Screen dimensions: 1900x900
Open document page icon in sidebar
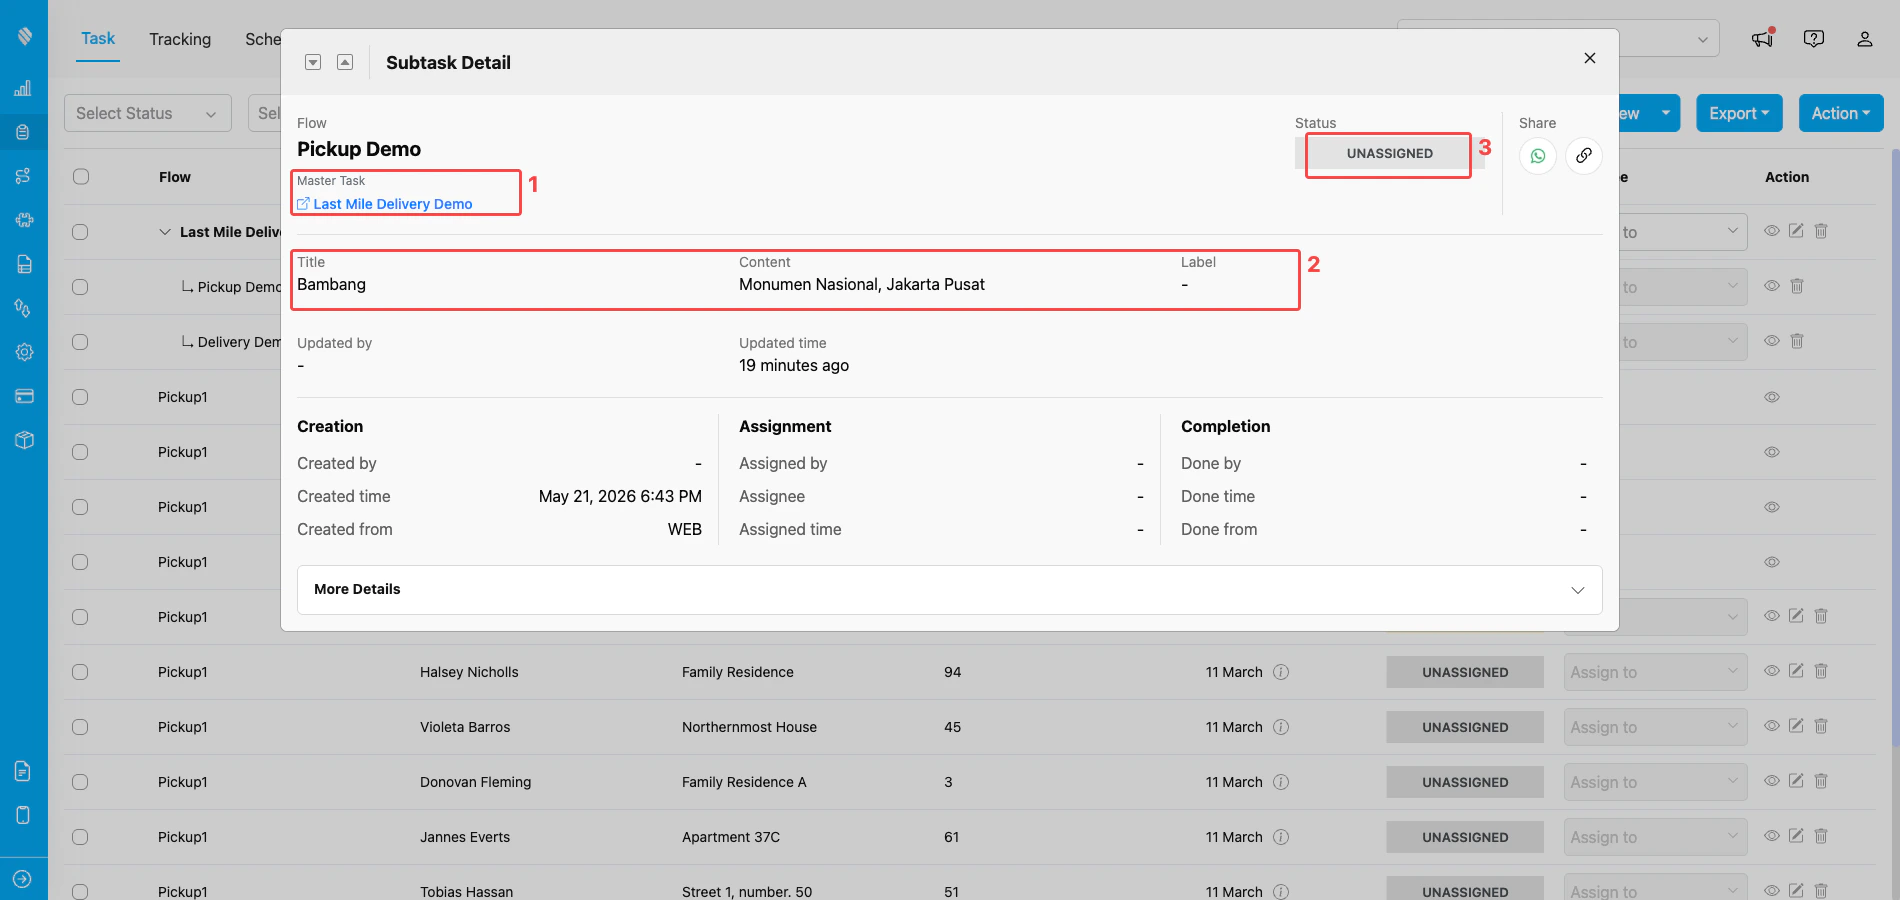(x=24, y=264)
